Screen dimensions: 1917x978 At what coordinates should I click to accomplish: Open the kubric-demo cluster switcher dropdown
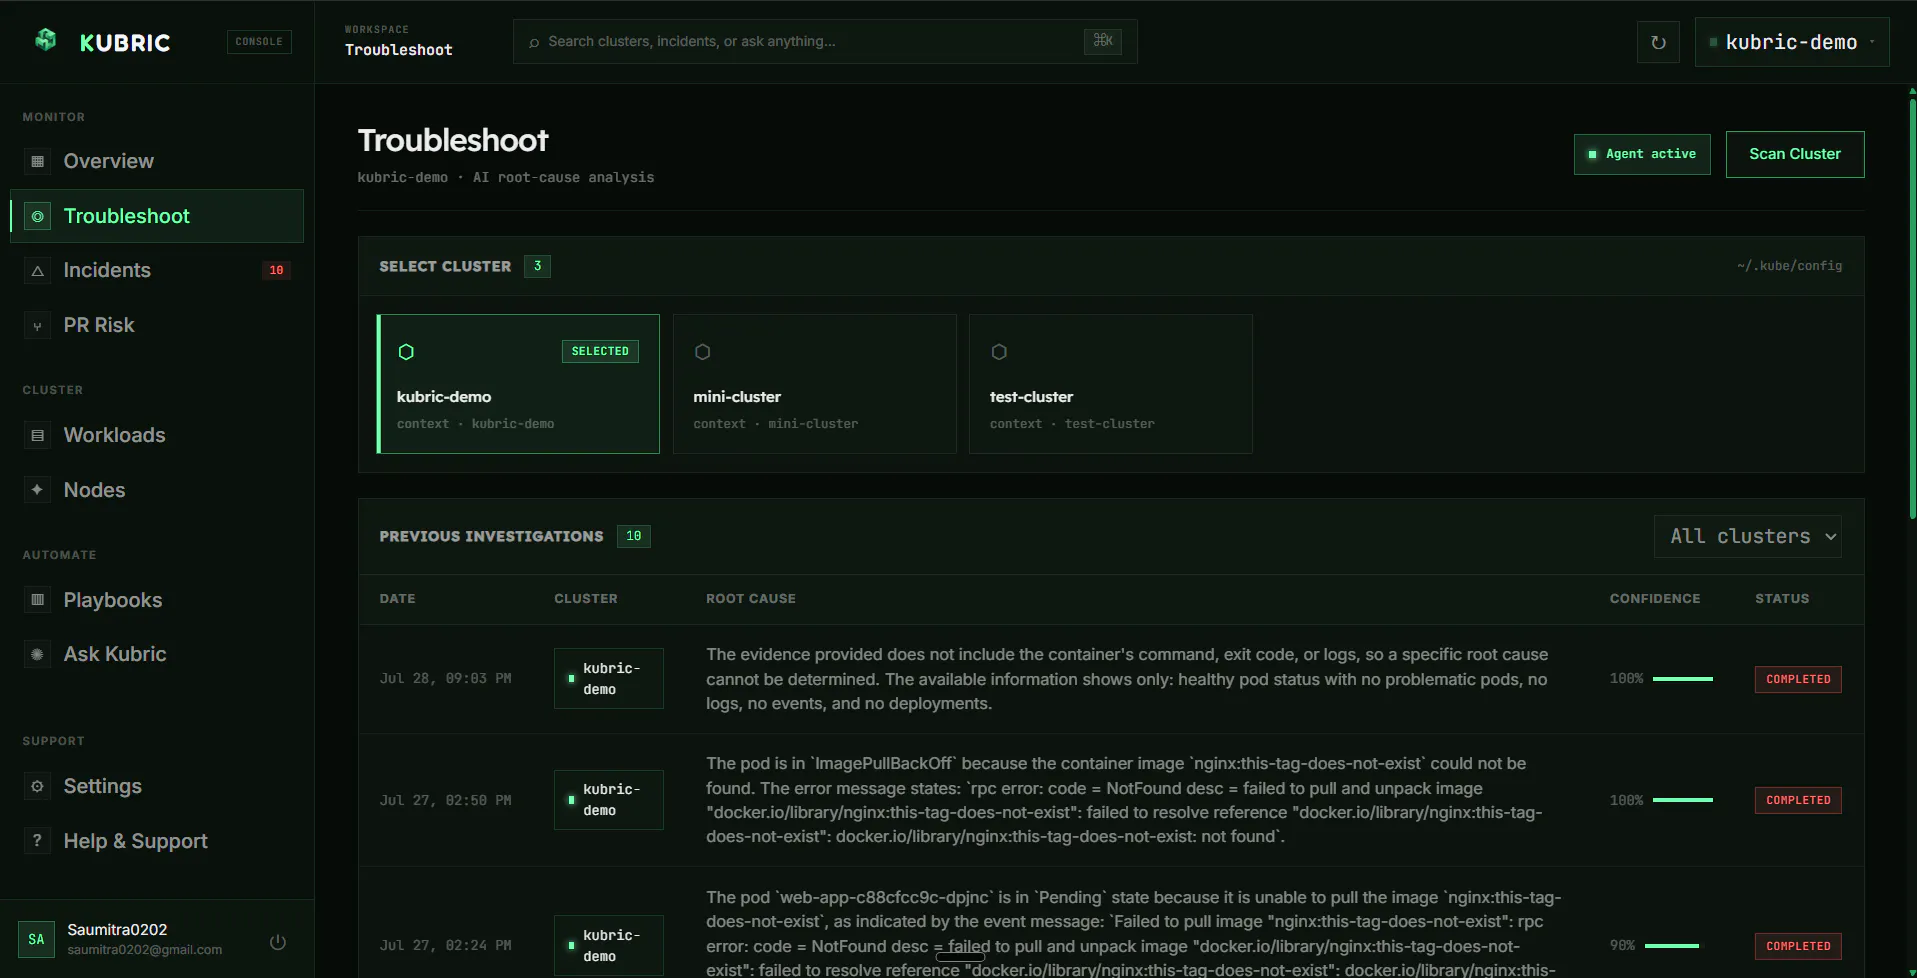(x=1792, y=42)
